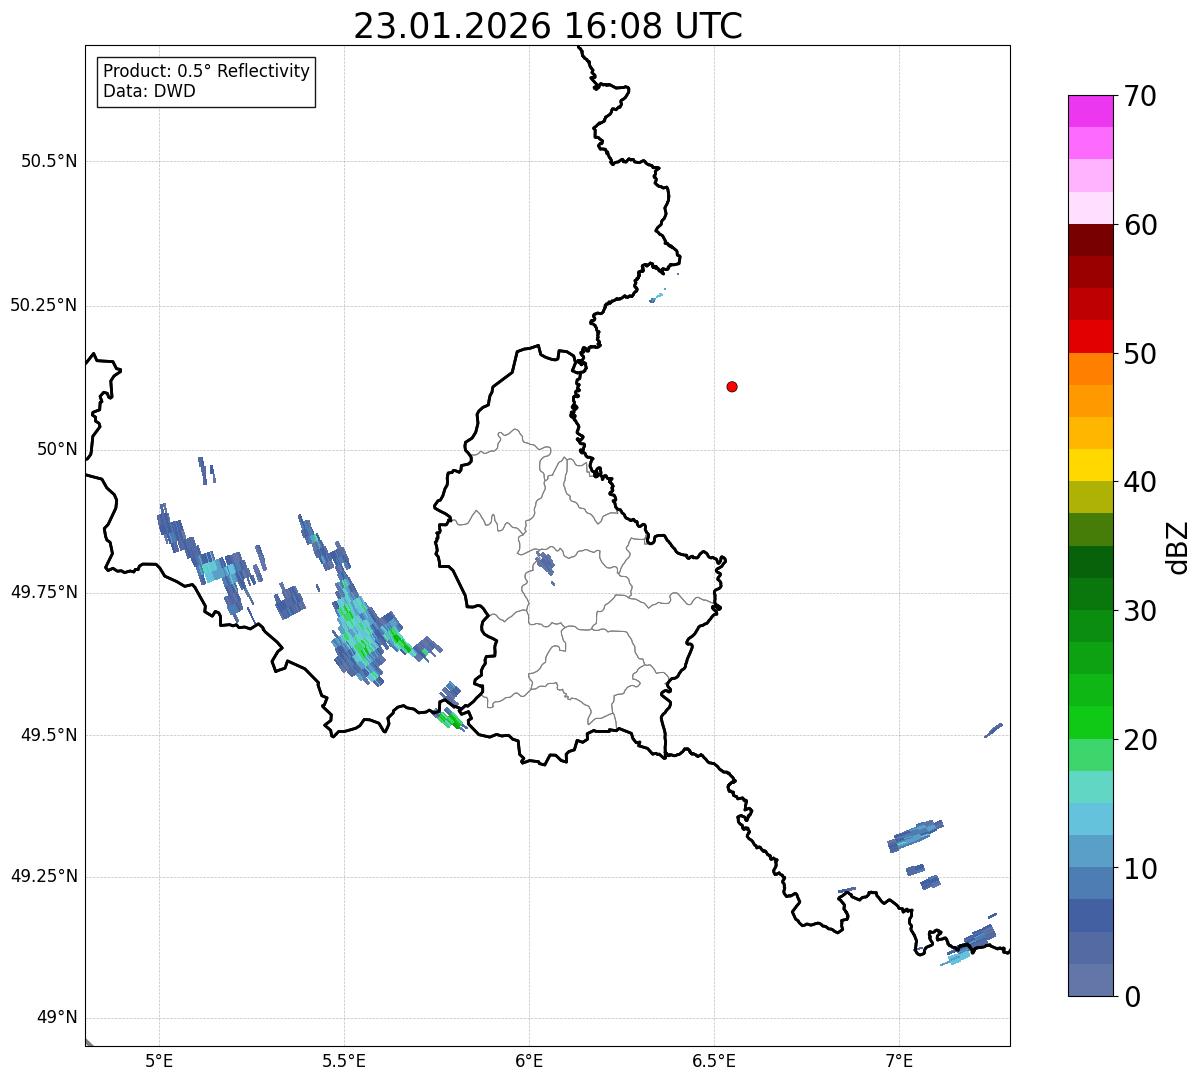The height and width of the screenshot is (1081, 1202).
Task: Select the 'Data: DWD' label
Action: pyautogui.click(x=149, y=92)
